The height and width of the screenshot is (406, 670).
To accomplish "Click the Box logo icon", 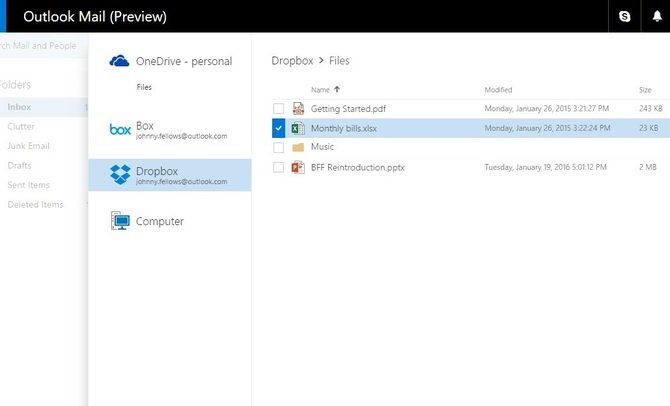I will click(120, 130).
